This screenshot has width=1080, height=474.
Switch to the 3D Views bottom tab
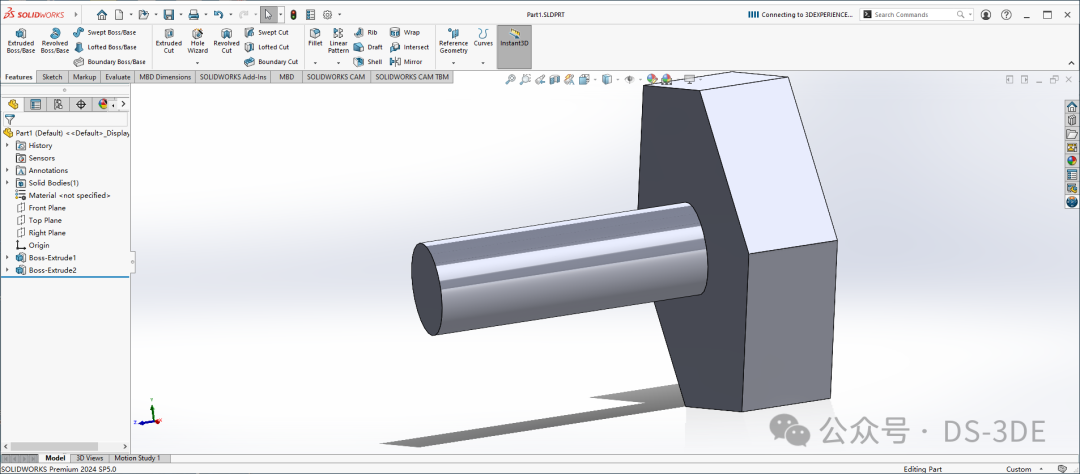click(x=90, y=458)
